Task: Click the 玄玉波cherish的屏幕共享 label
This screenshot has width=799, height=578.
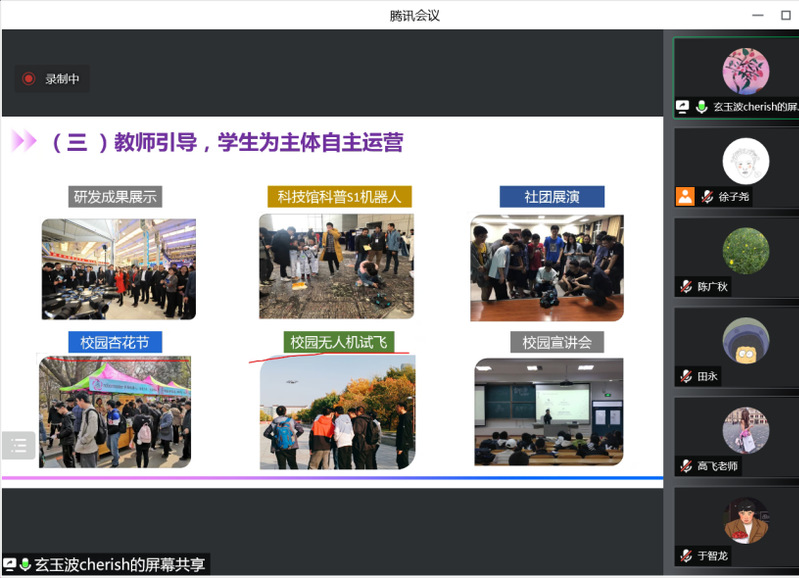Action: 119,565
